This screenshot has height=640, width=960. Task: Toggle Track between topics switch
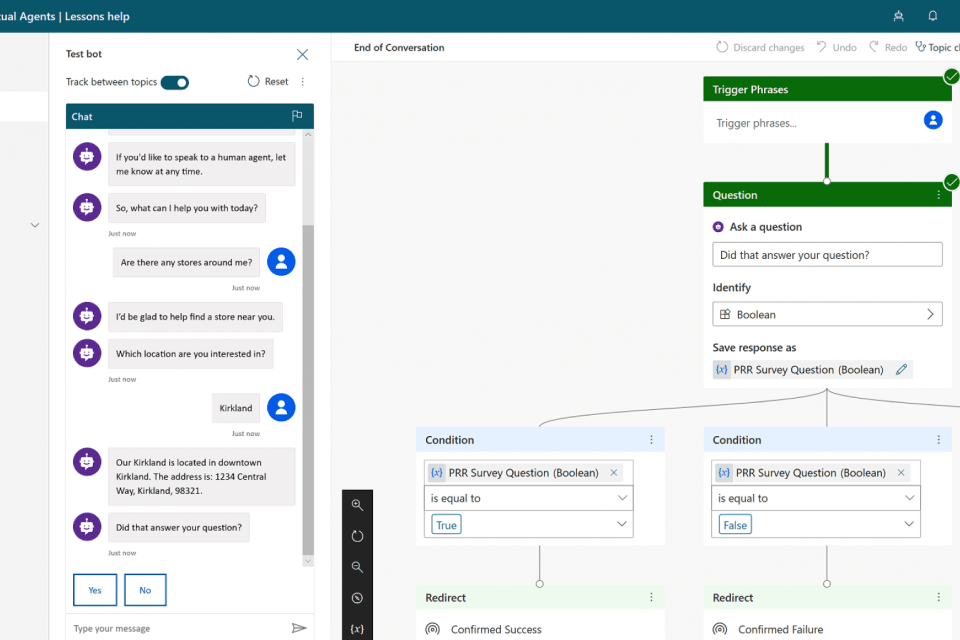click(x=175, y=82)
